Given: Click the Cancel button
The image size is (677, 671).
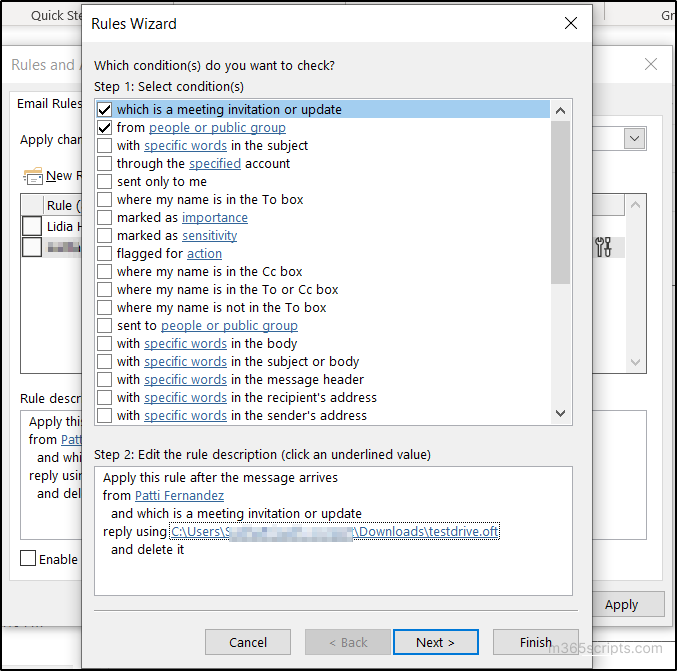Looking at the screenshot, I should (248, 642).
